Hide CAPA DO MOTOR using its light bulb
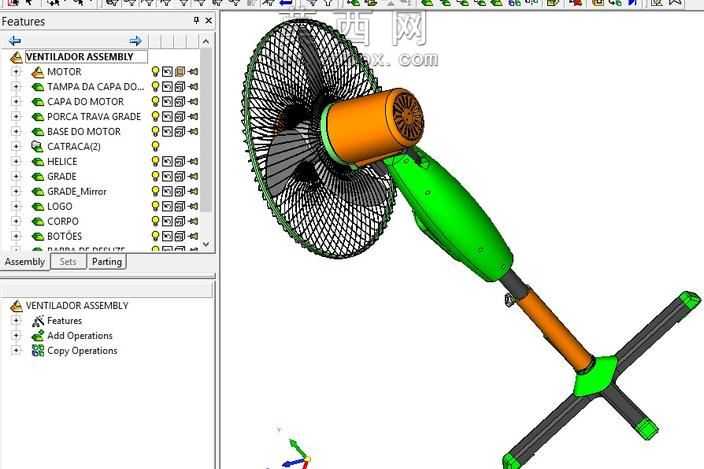 [x=155, y=102]
